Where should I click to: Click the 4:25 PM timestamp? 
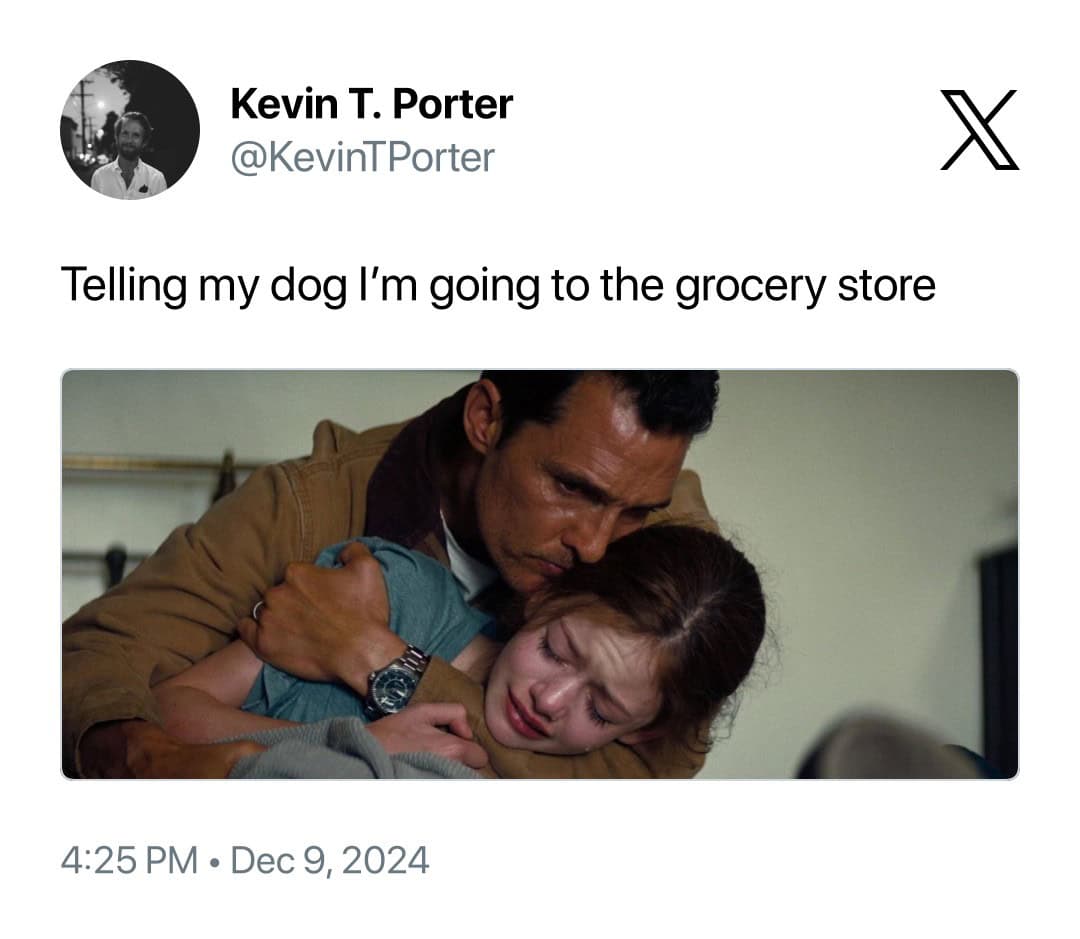point(129,860)
